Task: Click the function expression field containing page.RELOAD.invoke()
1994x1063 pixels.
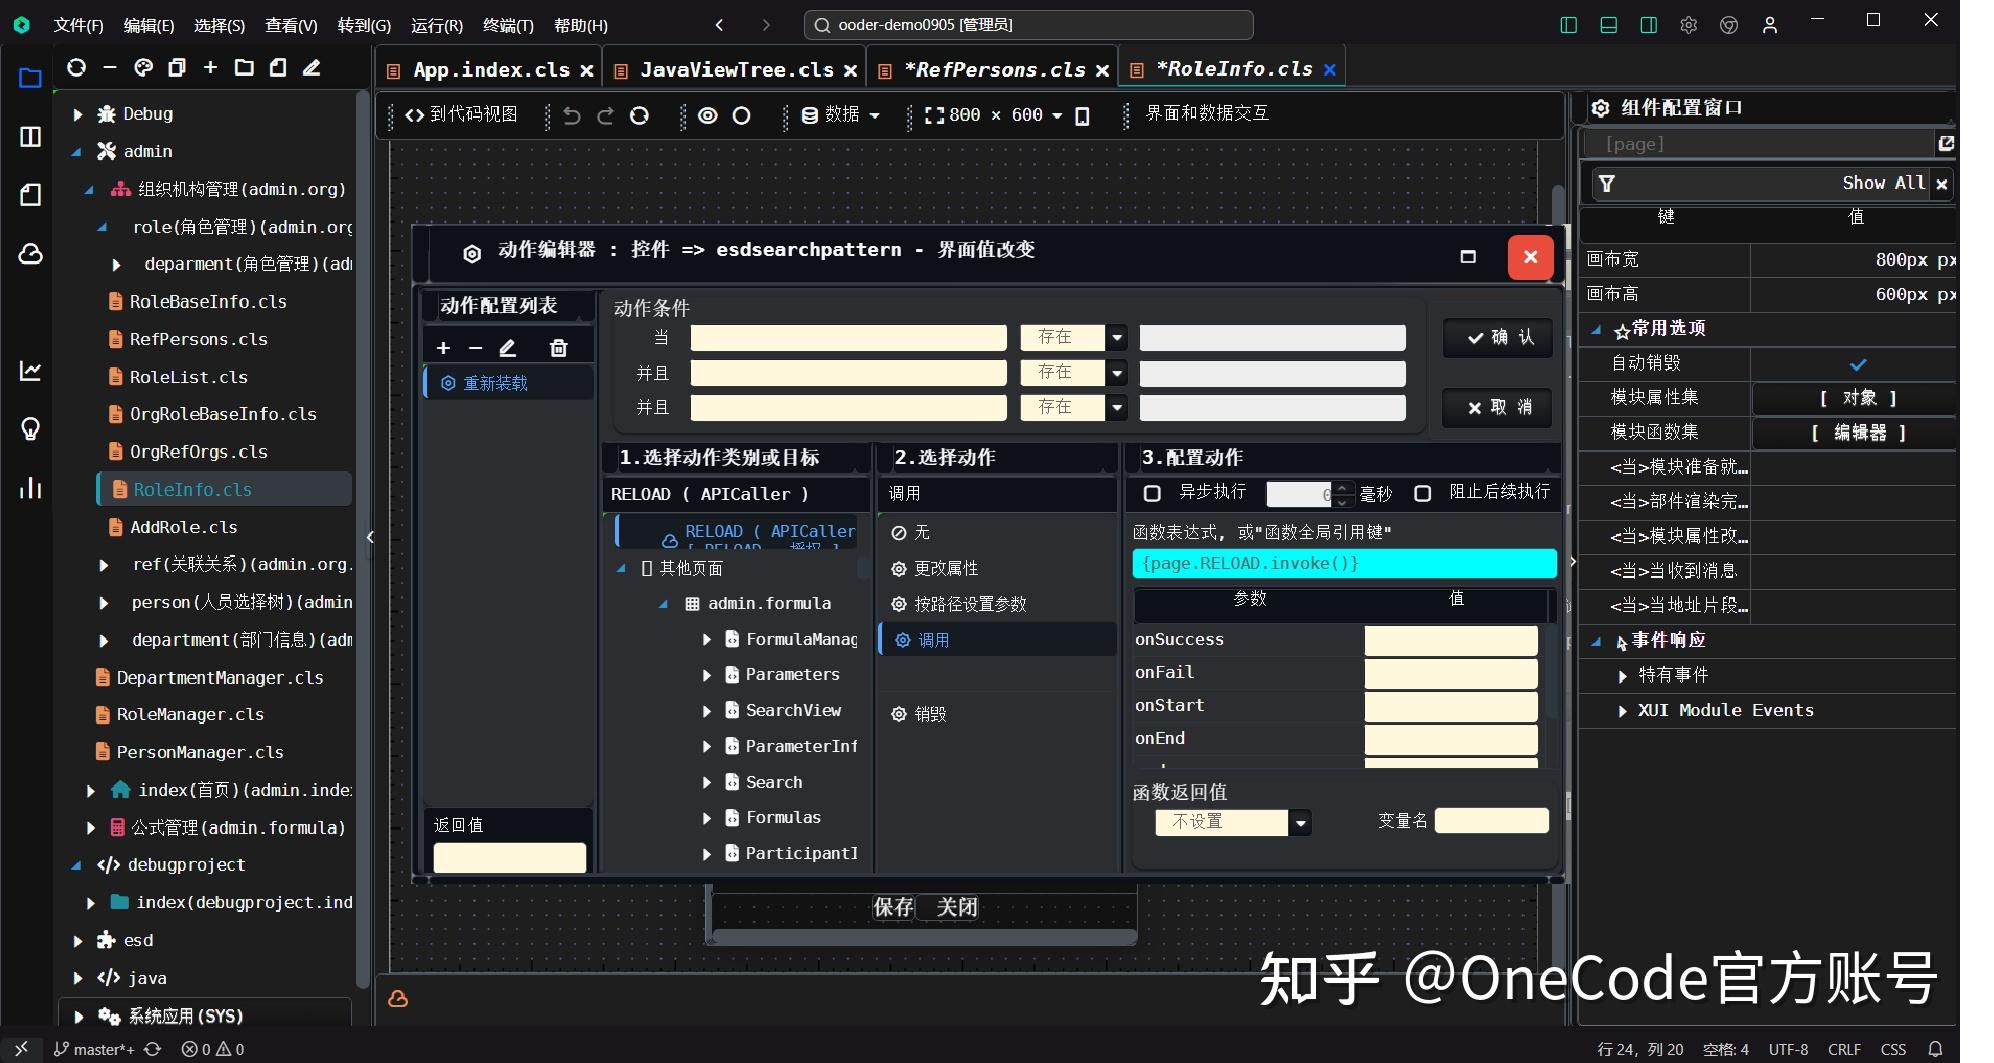Action: [x=1344, y=563]
